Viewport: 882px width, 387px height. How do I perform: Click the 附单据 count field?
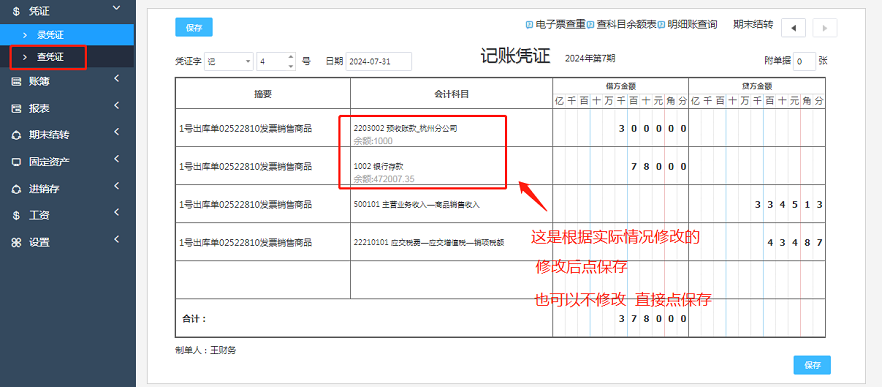tap(804, 61)
